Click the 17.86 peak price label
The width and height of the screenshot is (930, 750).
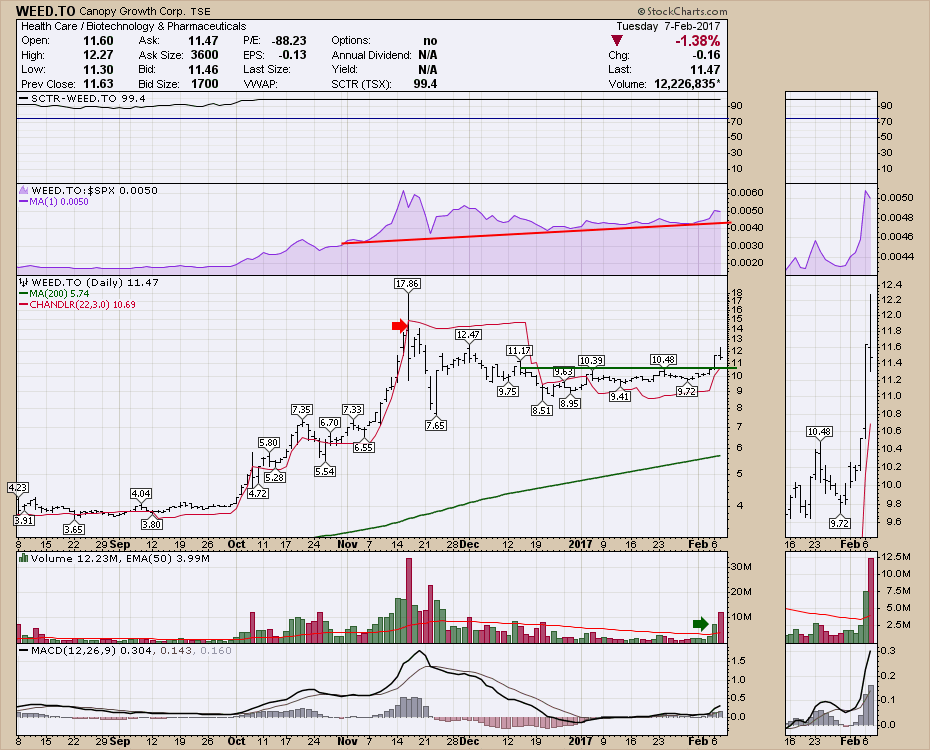407,283
